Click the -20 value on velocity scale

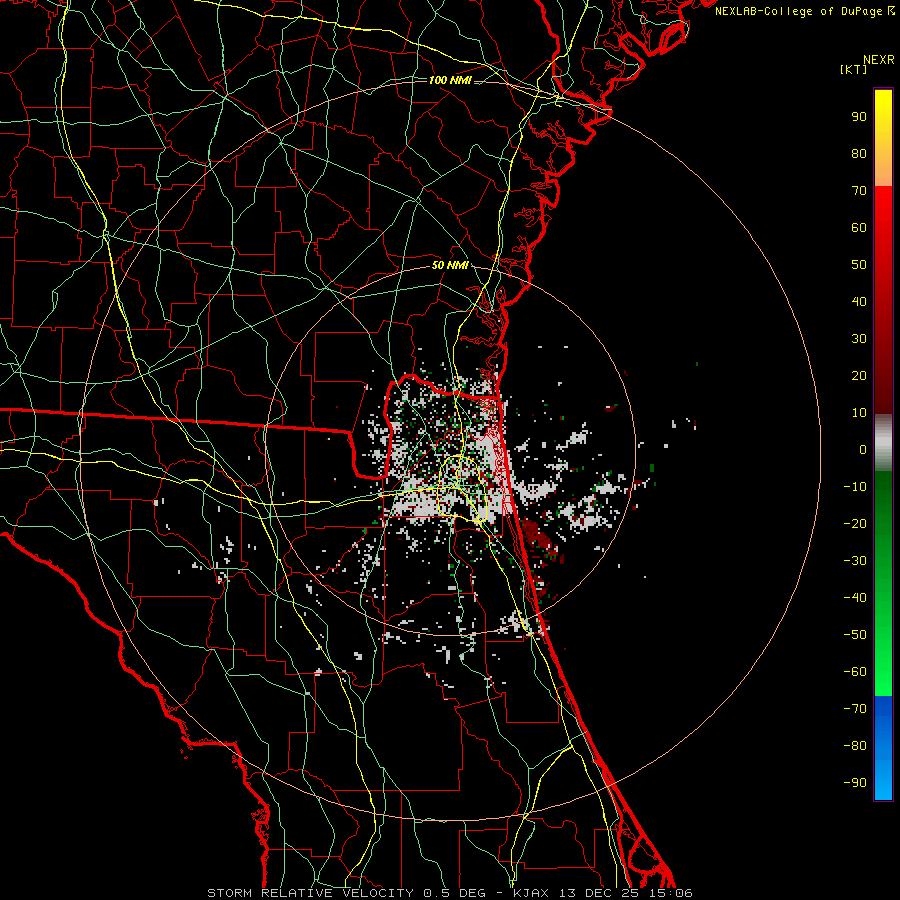855,524
